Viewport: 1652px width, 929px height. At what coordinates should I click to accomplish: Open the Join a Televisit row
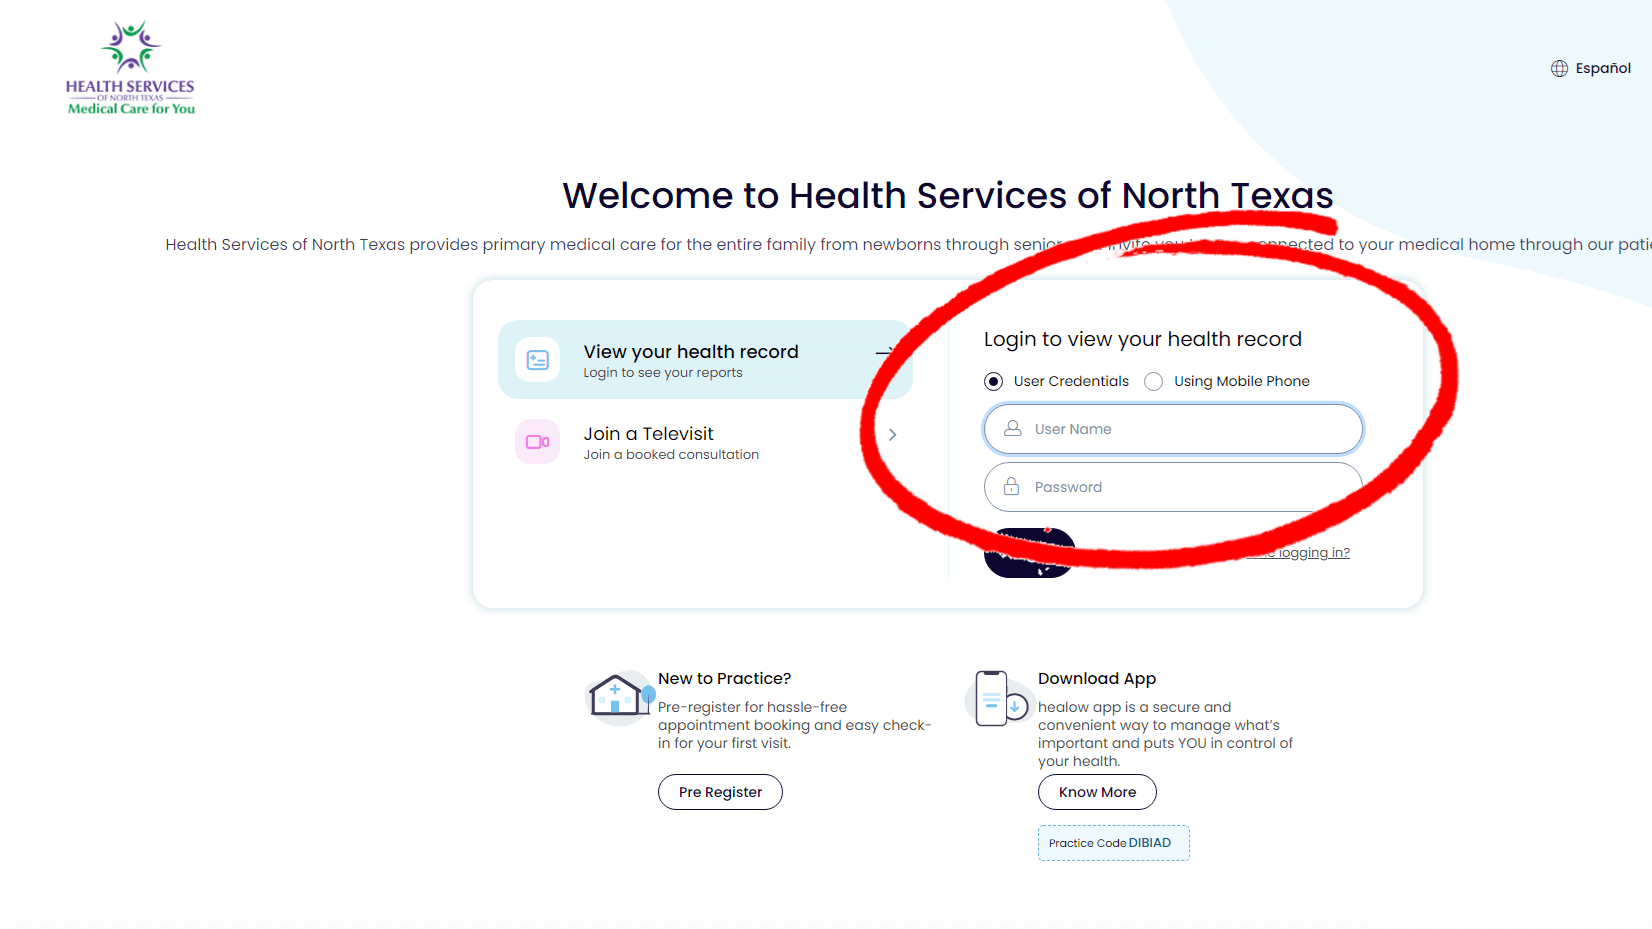point(700,441)
